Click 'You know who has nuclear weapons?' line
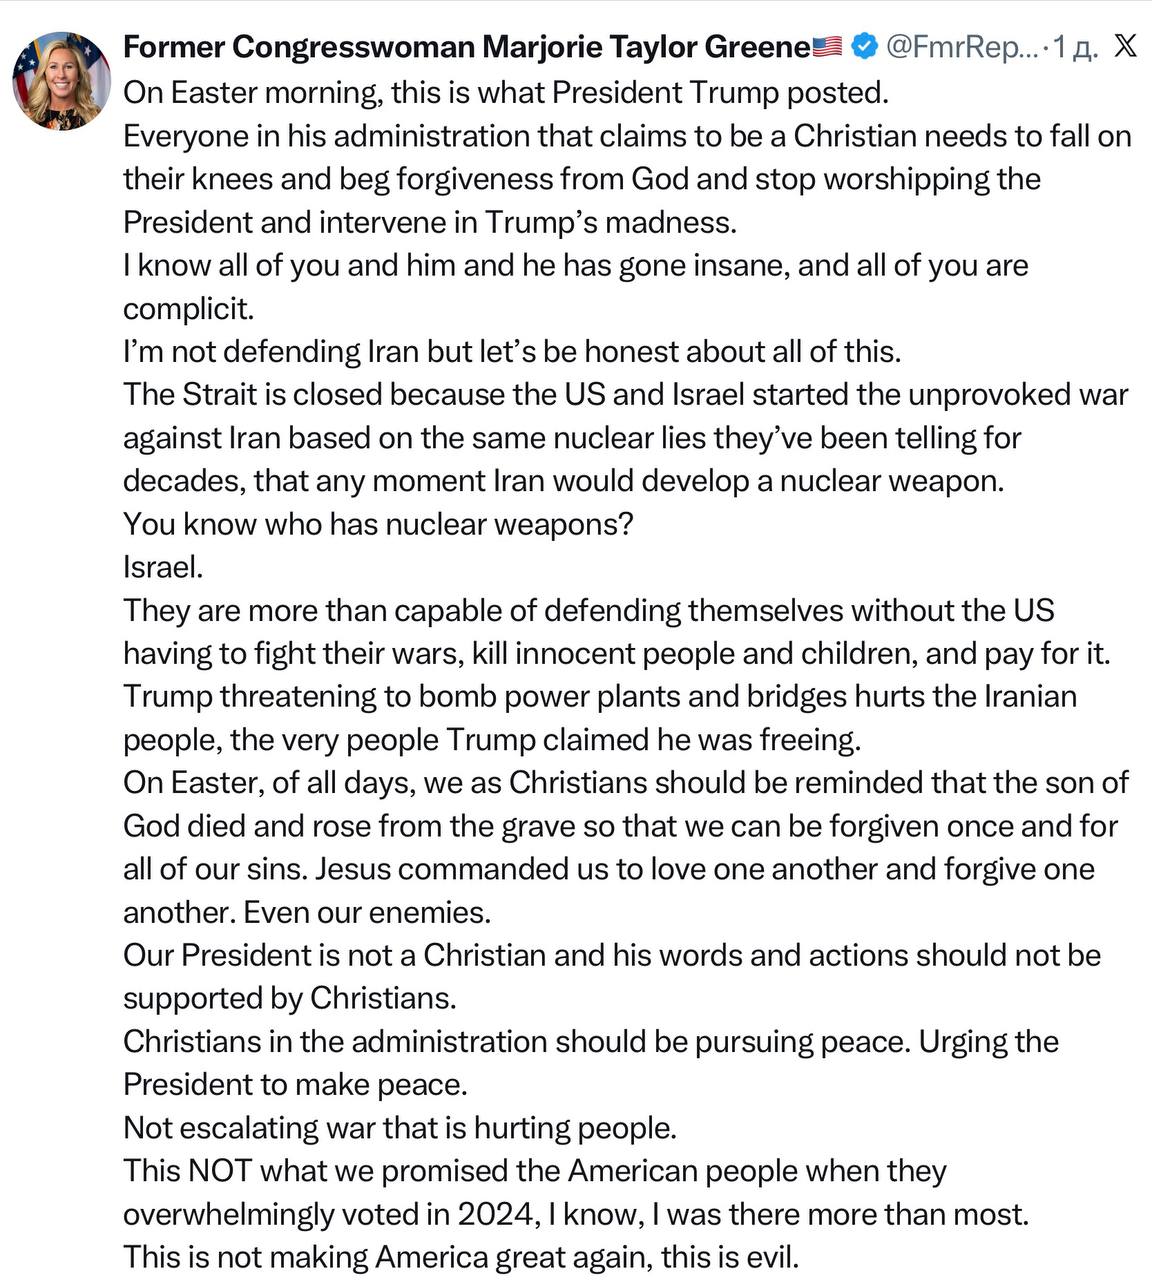Viewport: 1152px width, 1280px height. (378, 524)
